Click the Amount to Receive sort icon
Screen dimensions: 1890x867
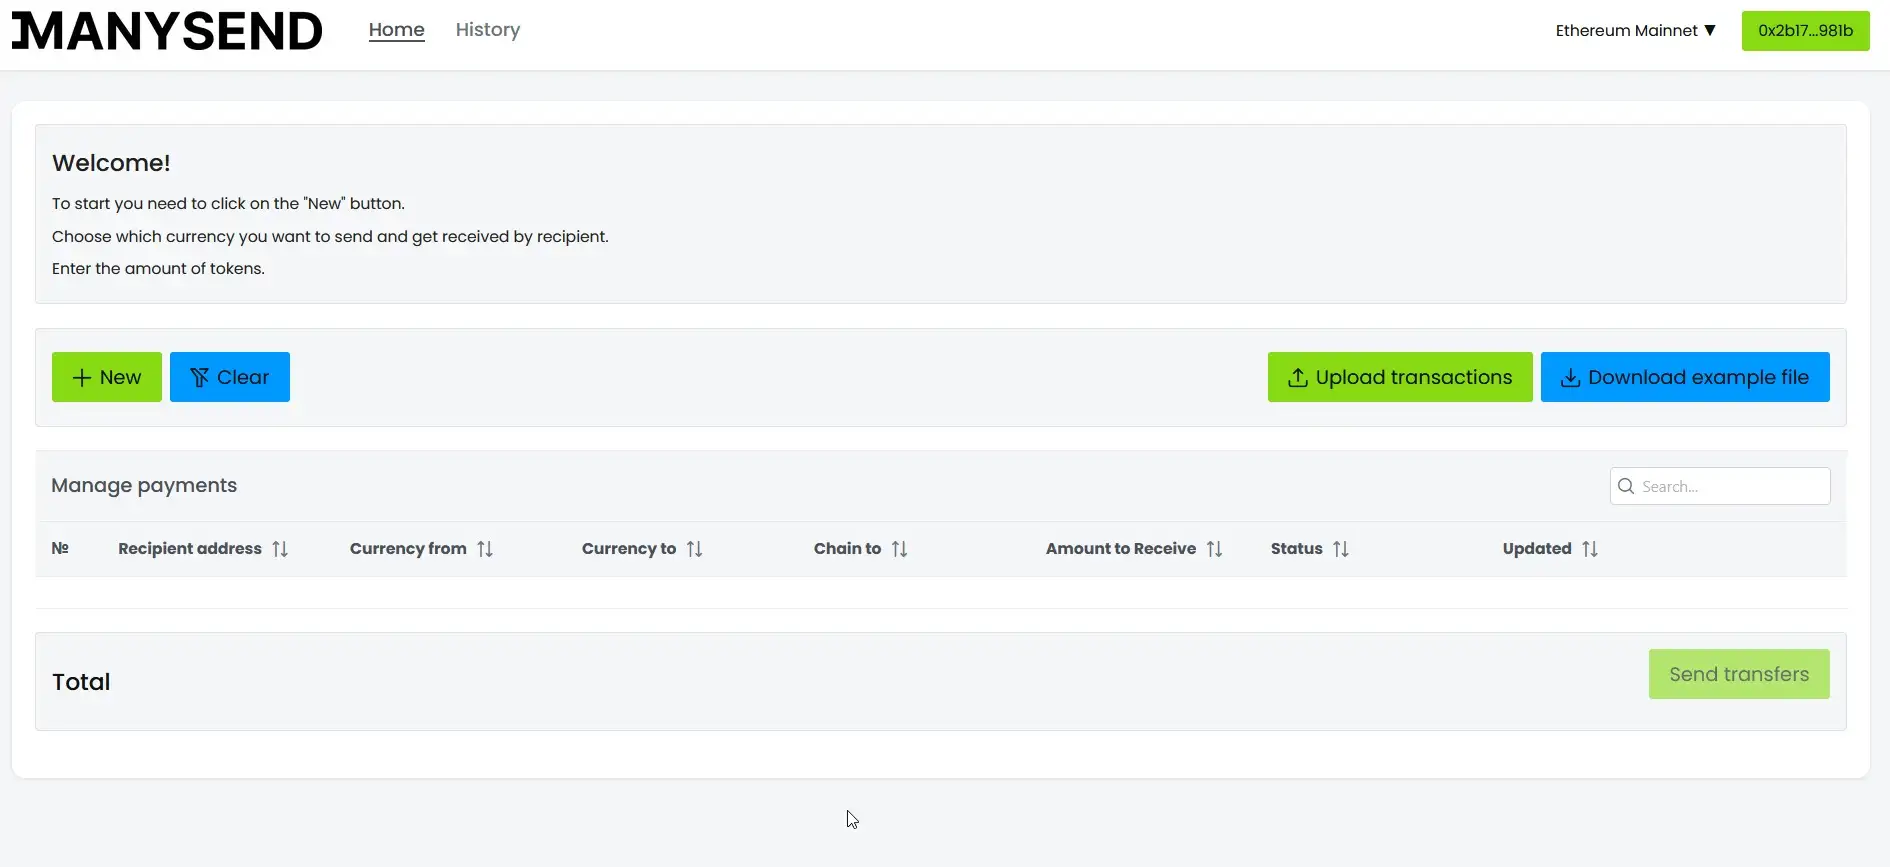tap(1214, 549)
